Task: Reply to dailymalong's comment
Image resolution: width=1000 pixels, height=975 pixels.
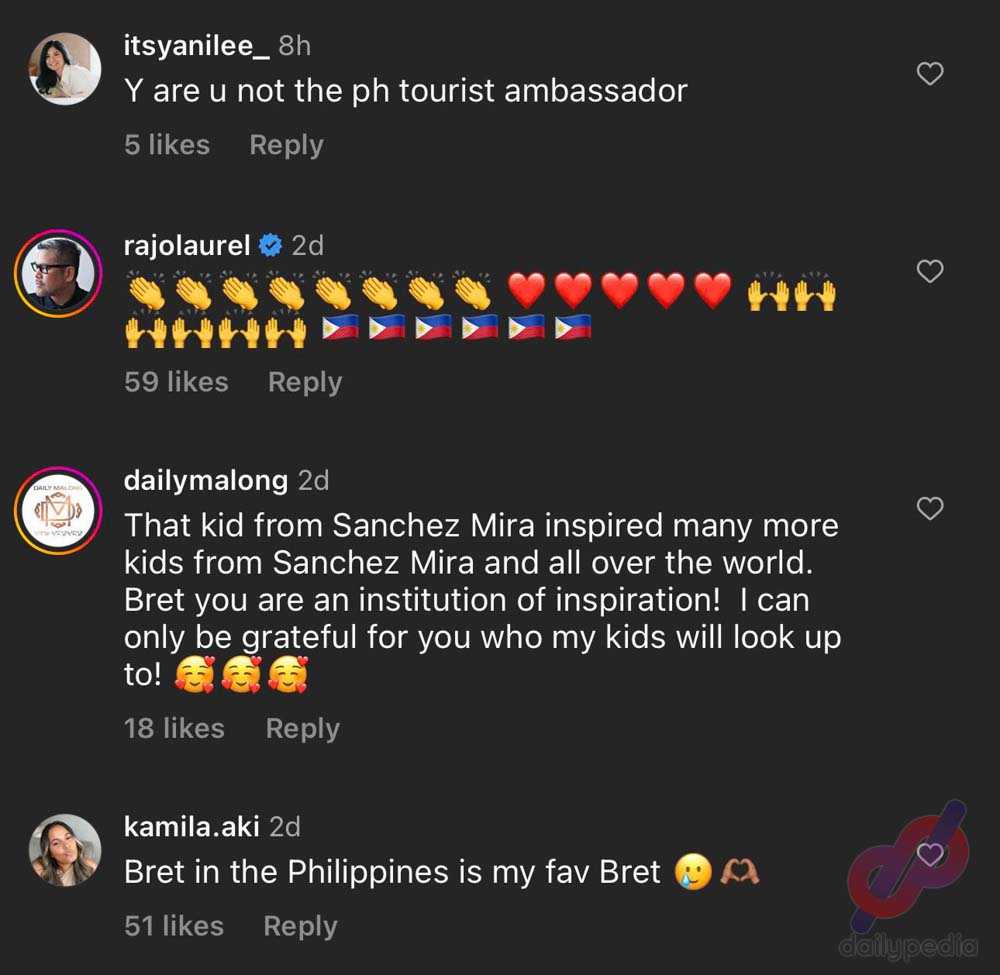Action: [x=302, y=729]
